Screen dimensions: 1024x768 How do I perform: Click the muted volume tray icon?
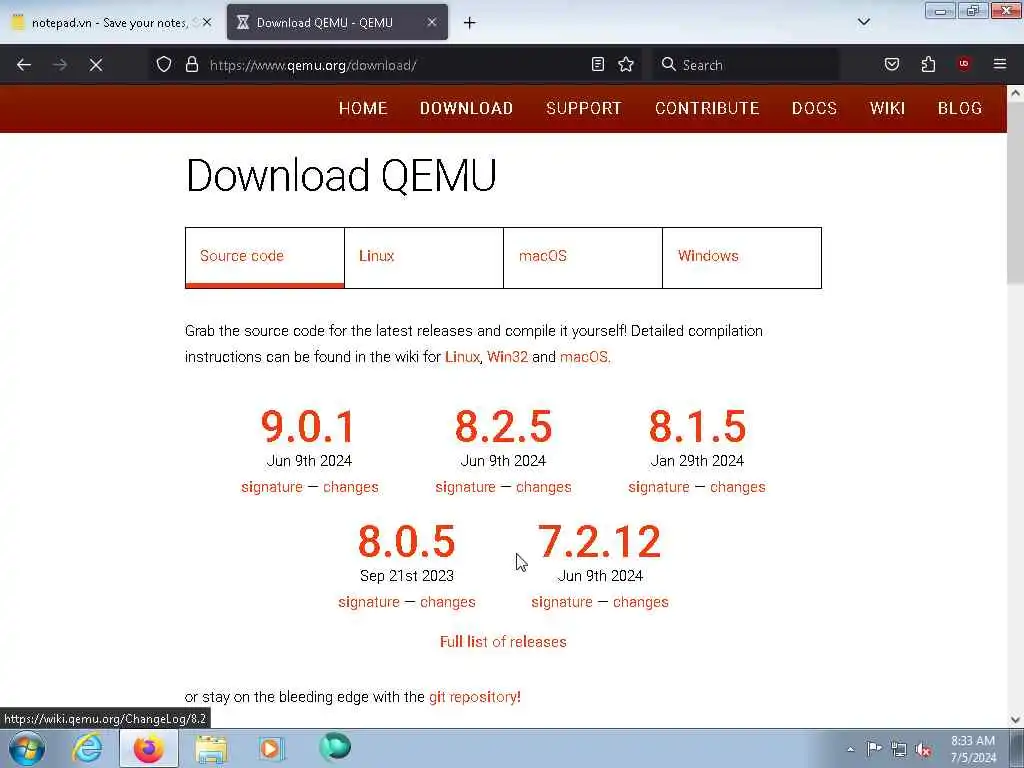click(923, 750)
